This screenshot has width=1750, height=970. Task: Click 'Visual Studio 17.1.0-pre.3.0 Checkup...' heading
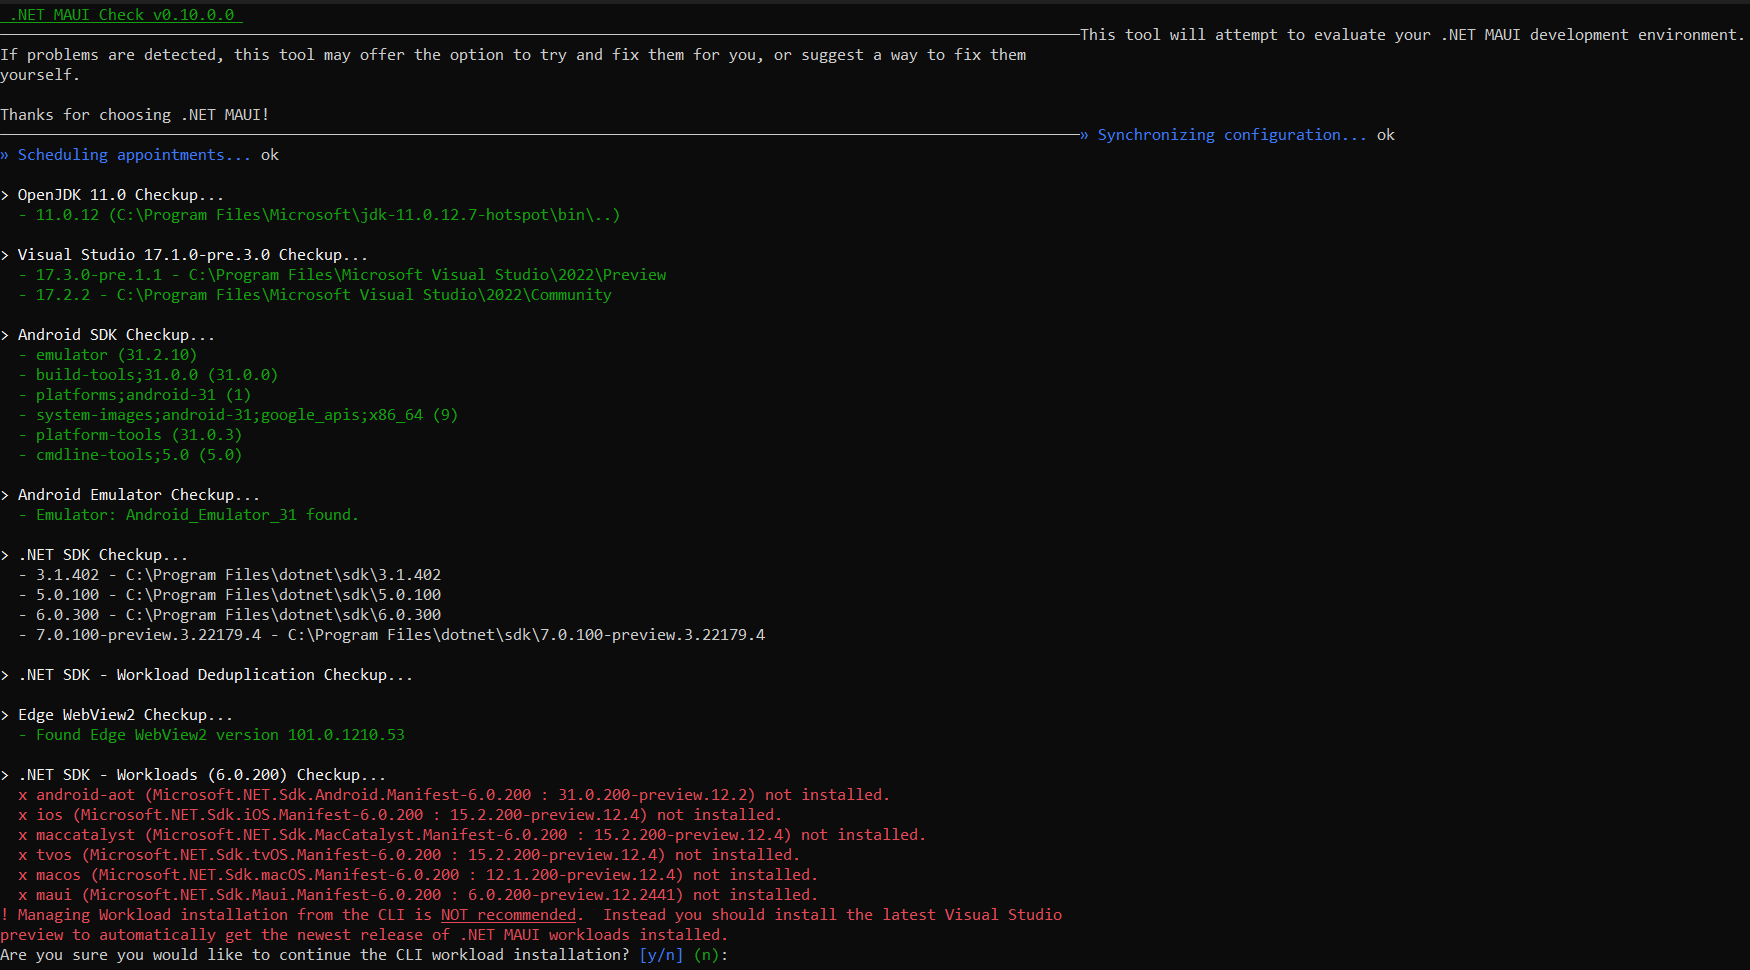pyautogui.click(x=193, y=255)
